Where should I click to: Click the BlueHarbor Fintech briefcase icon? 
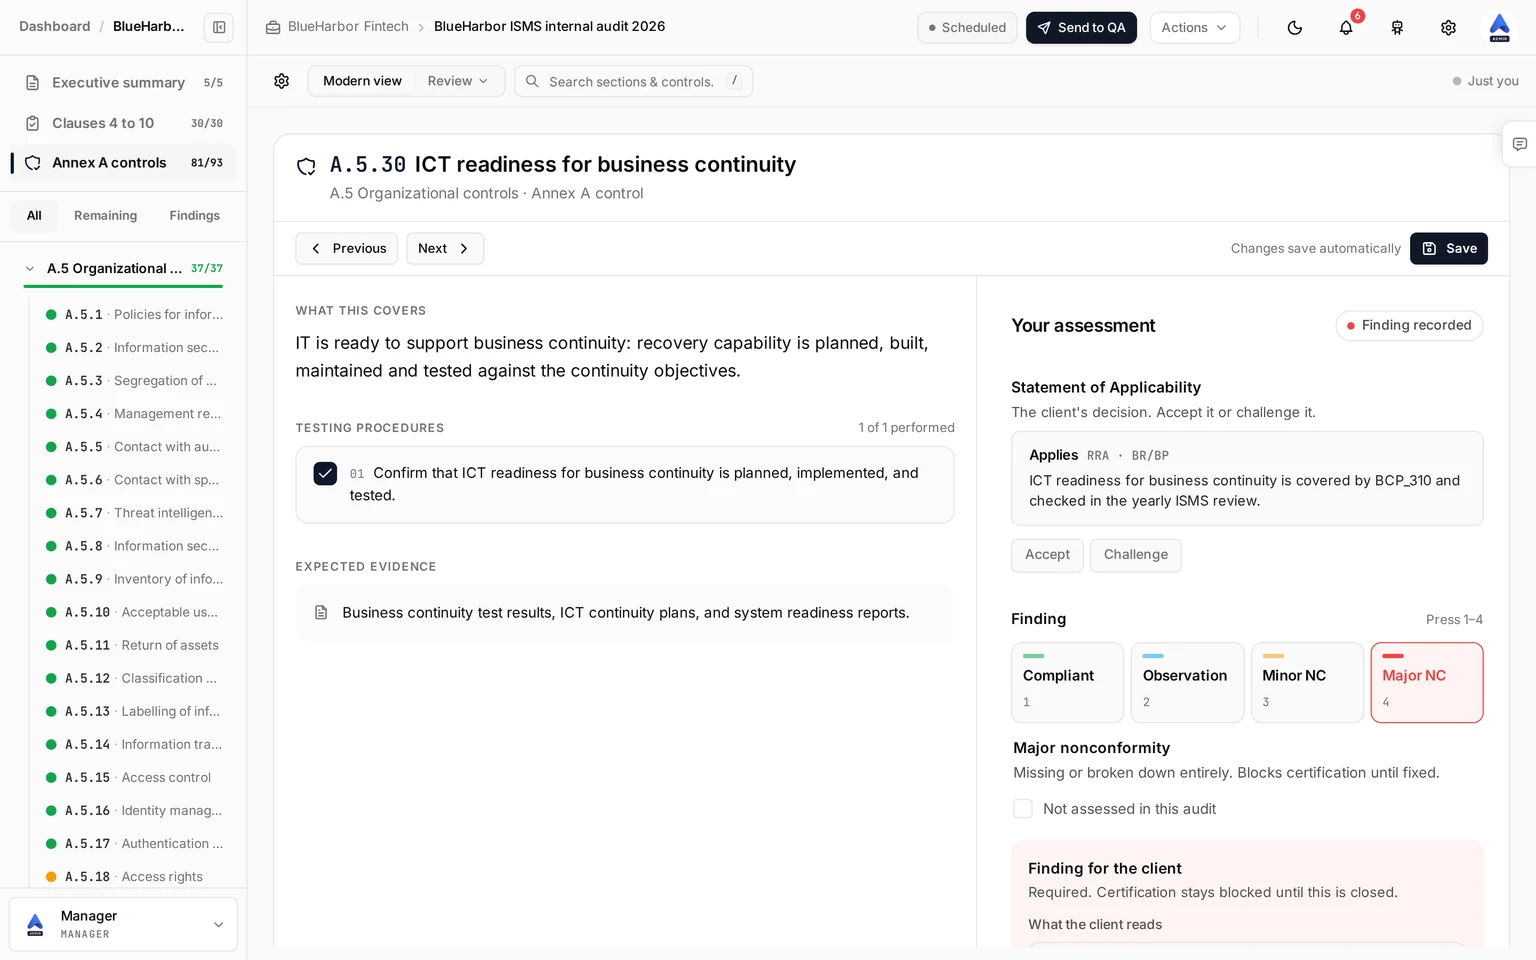point(273,27)
